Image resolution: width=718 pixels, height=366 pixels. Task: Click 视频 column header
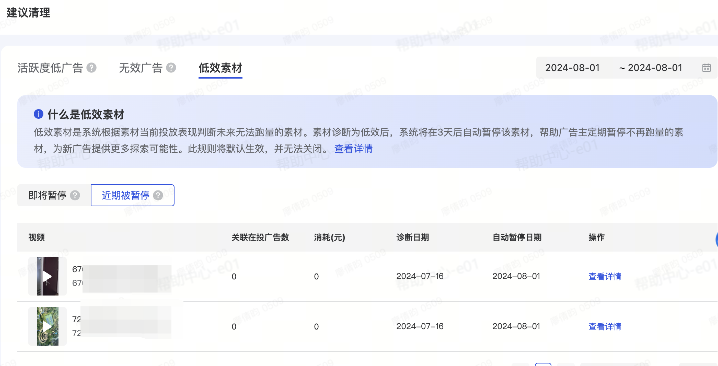click(x=36, y=237)
